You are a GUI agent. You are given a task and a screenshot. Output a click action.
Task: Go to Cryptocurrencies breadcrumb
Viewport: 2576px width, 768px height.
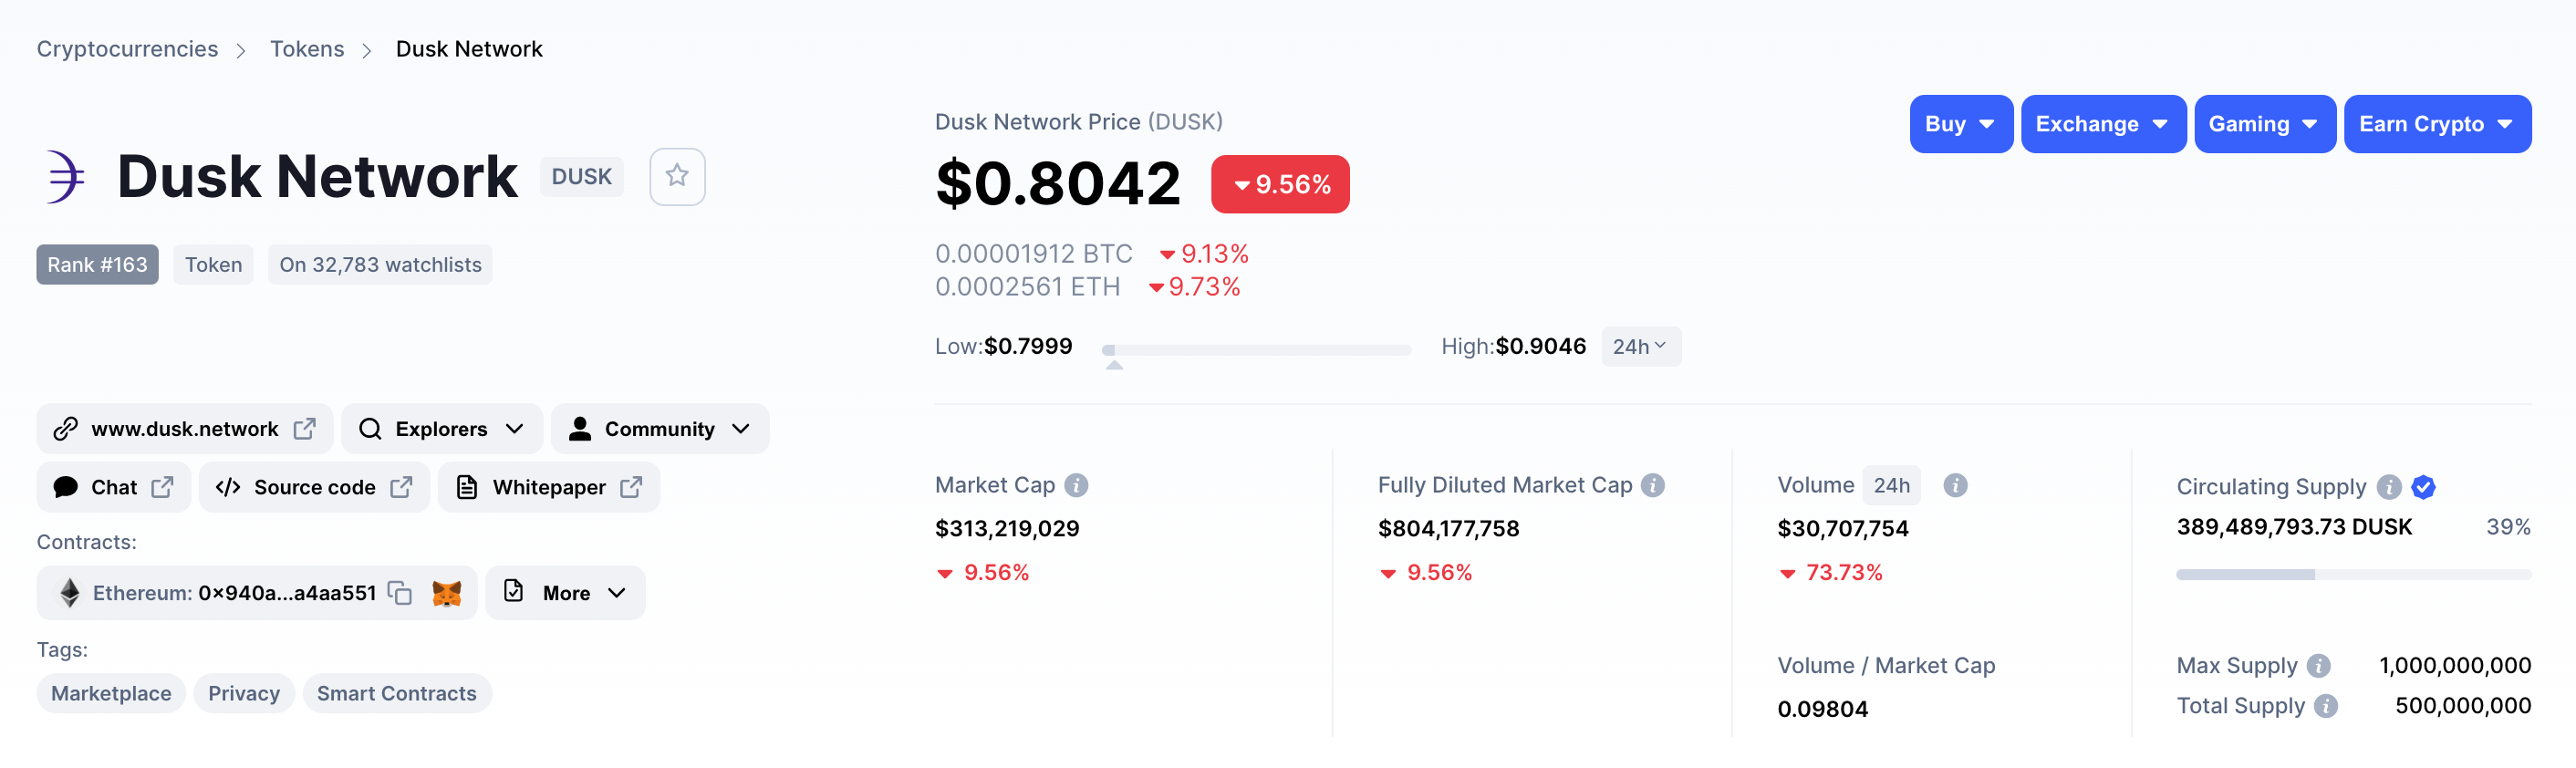127,49
